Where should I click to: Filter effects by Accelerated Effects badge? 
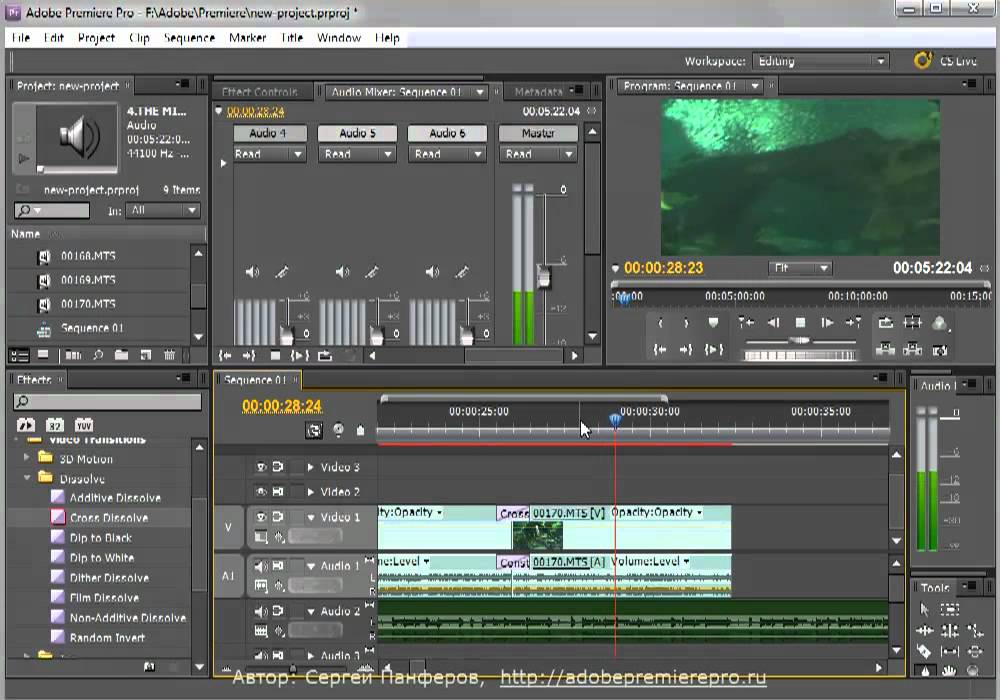26,425
